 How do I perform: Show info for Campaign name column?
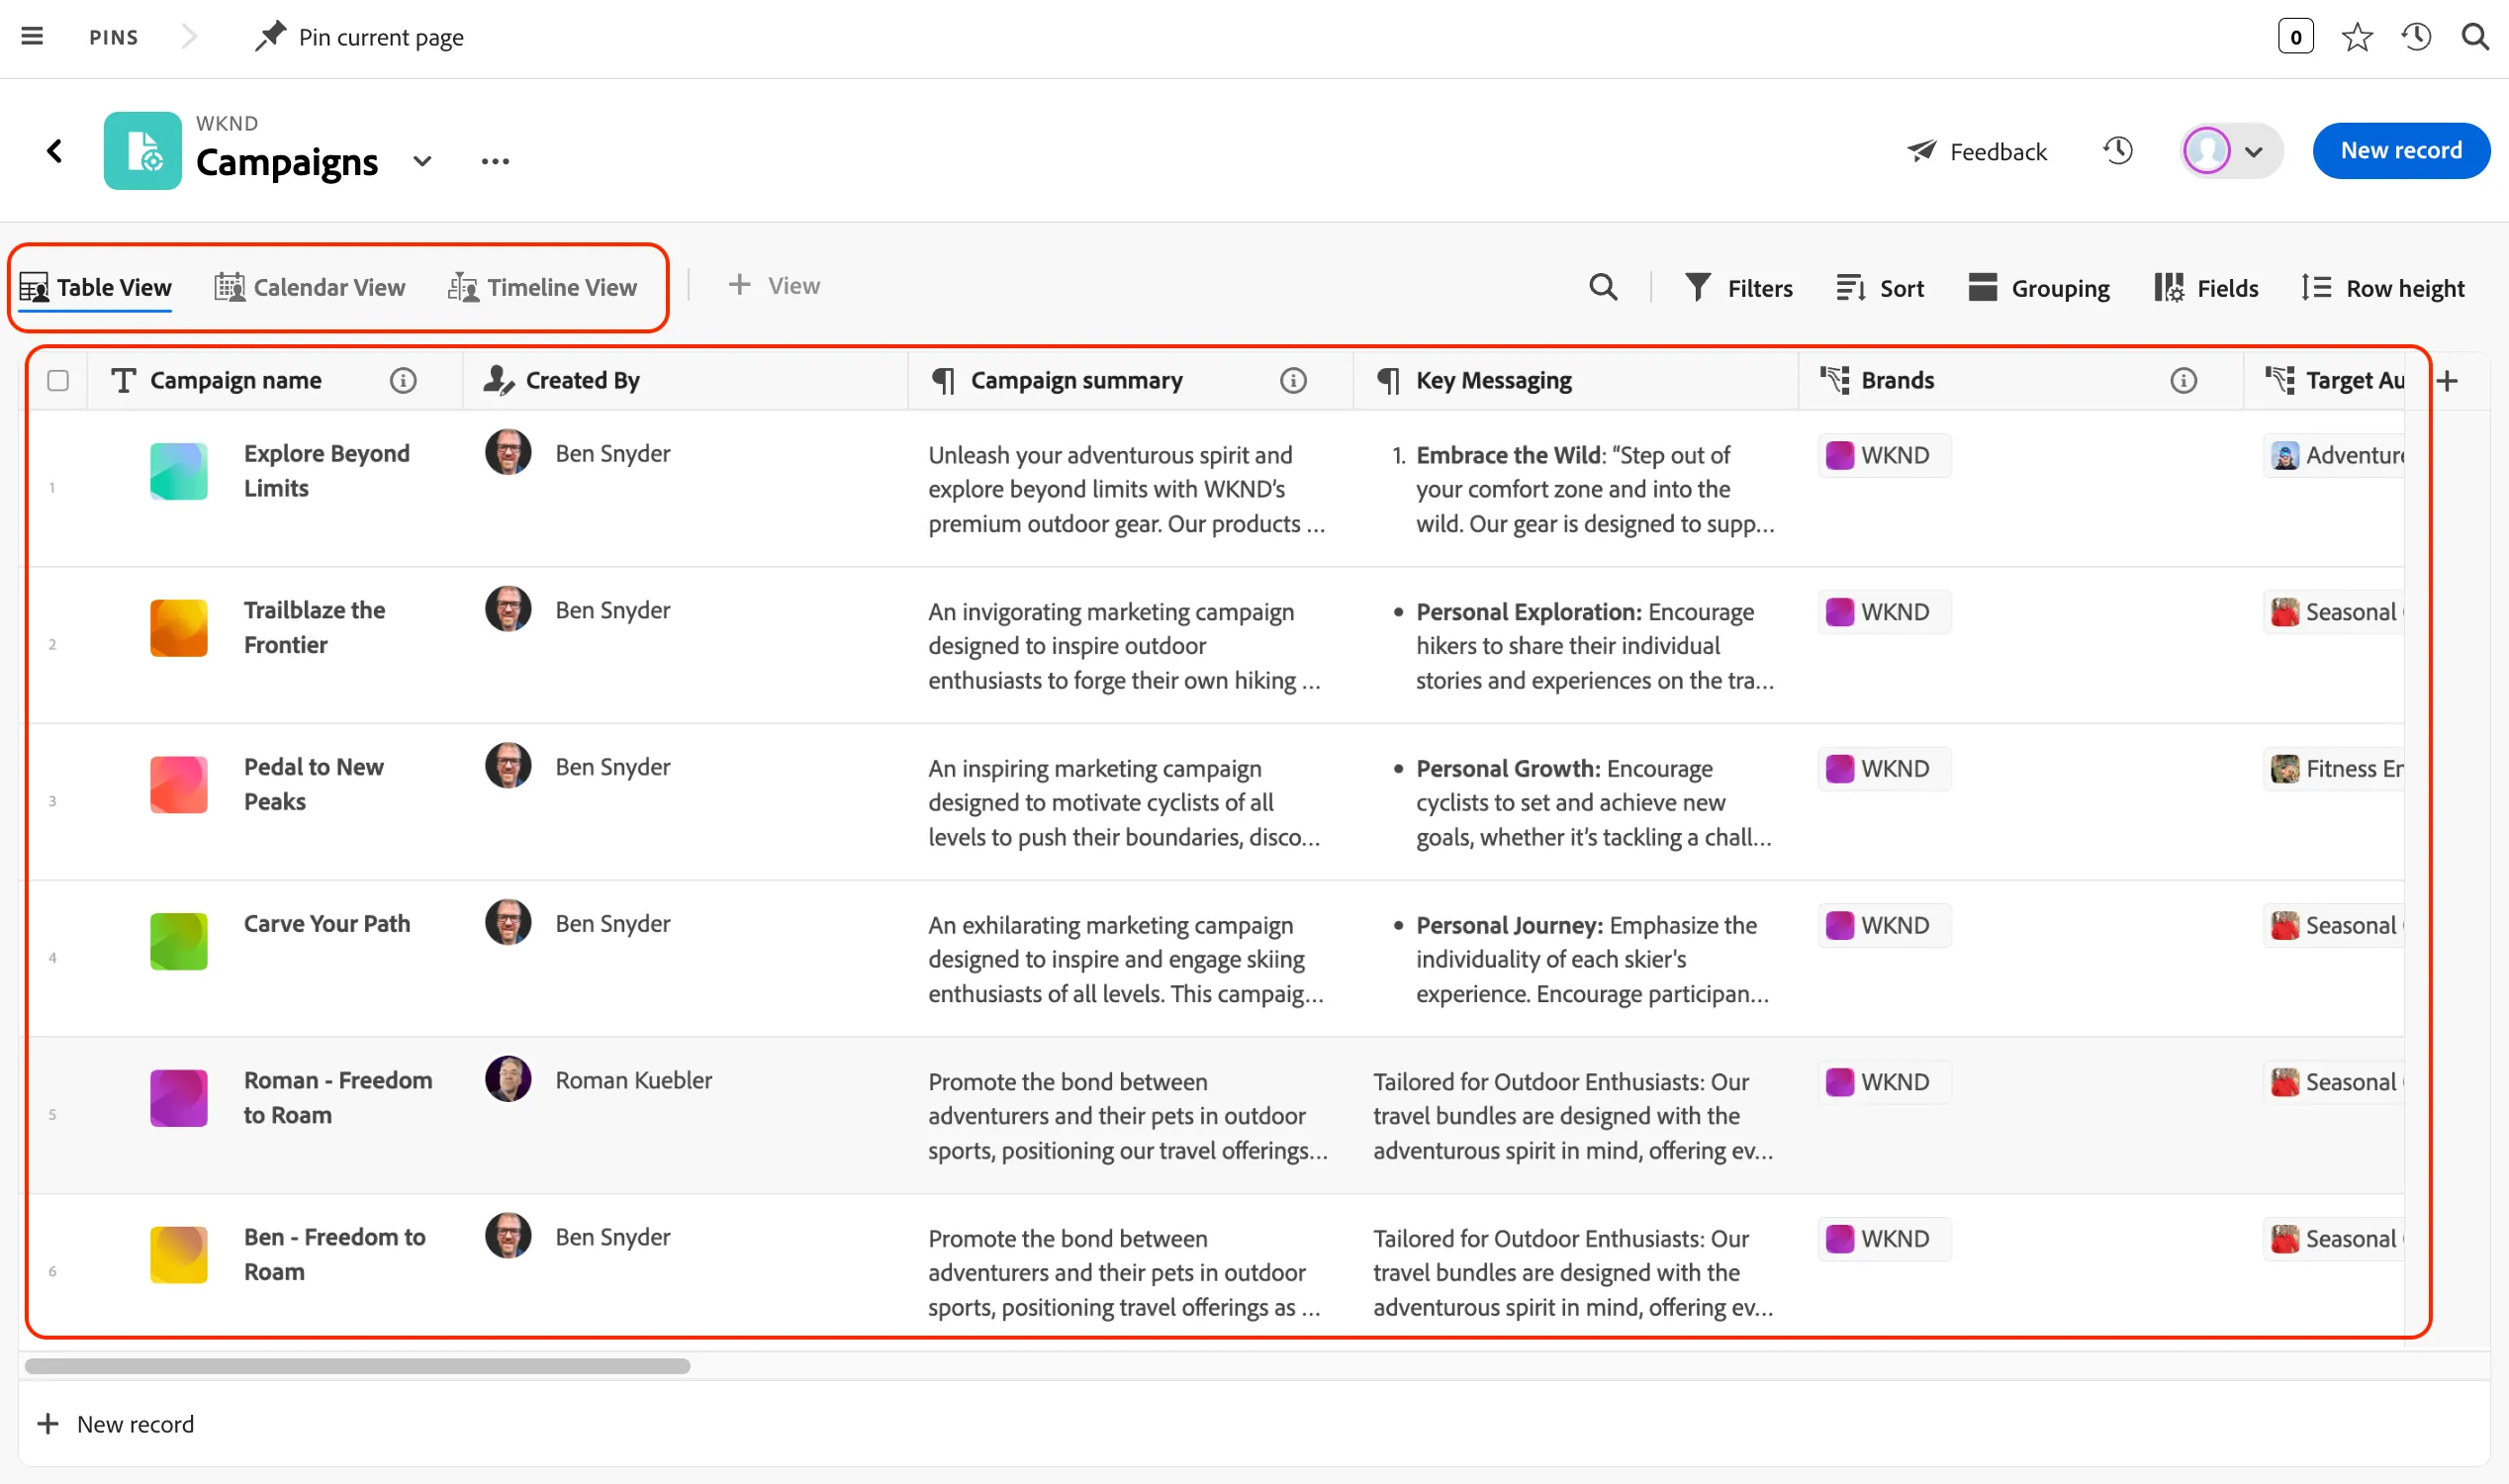coord(403,380)
